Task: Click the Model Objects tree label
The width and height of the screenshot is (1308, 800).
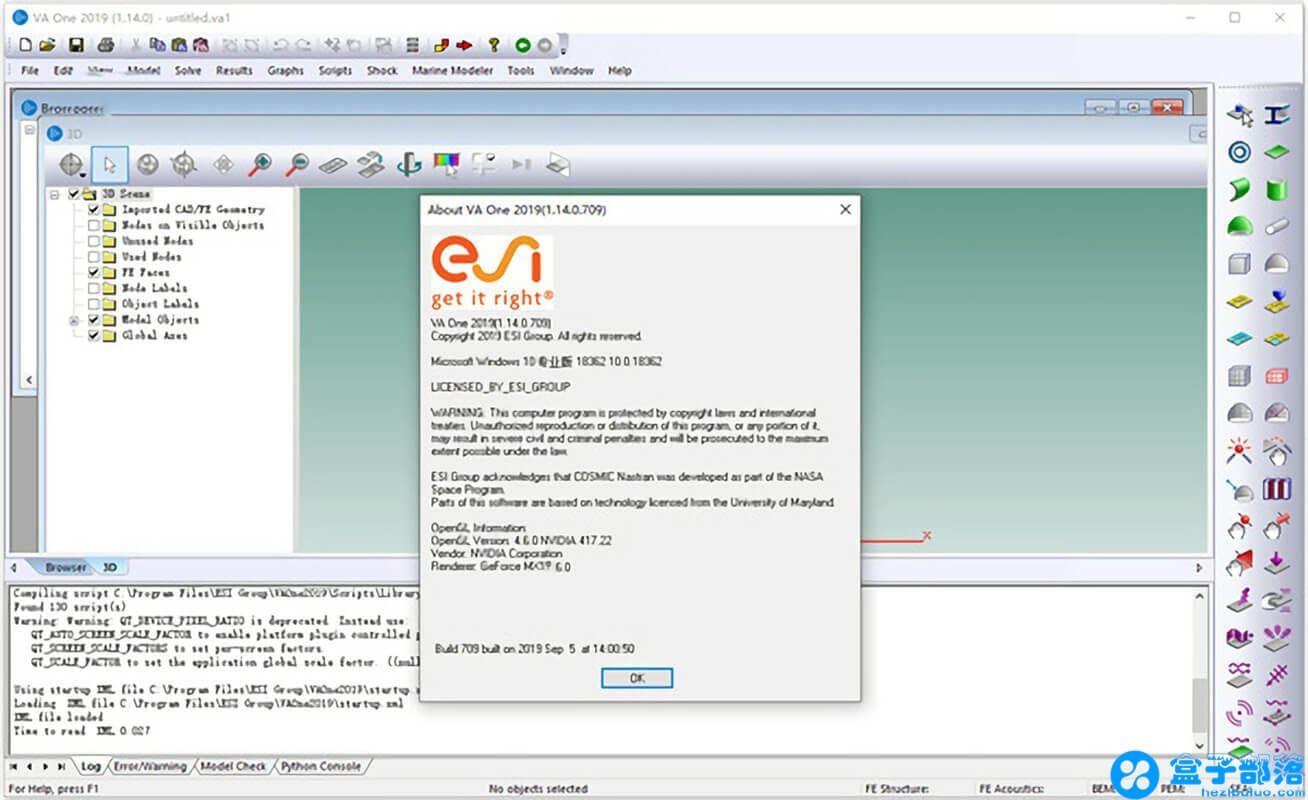Action: tap(160, 320)
